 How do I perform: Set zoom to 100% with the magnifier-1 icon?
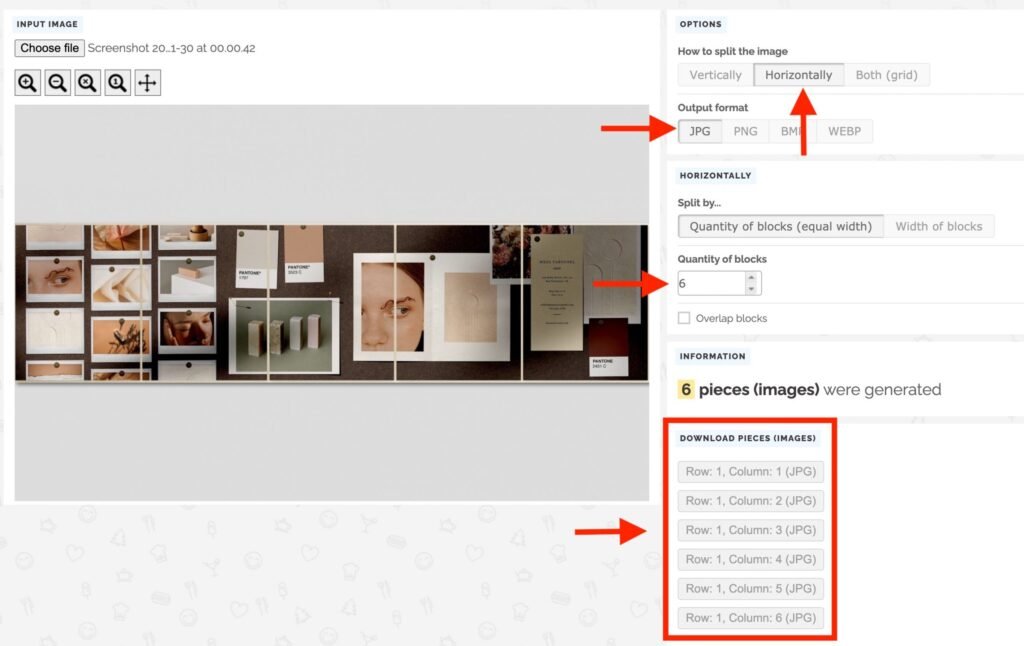[x=117, y=82]
